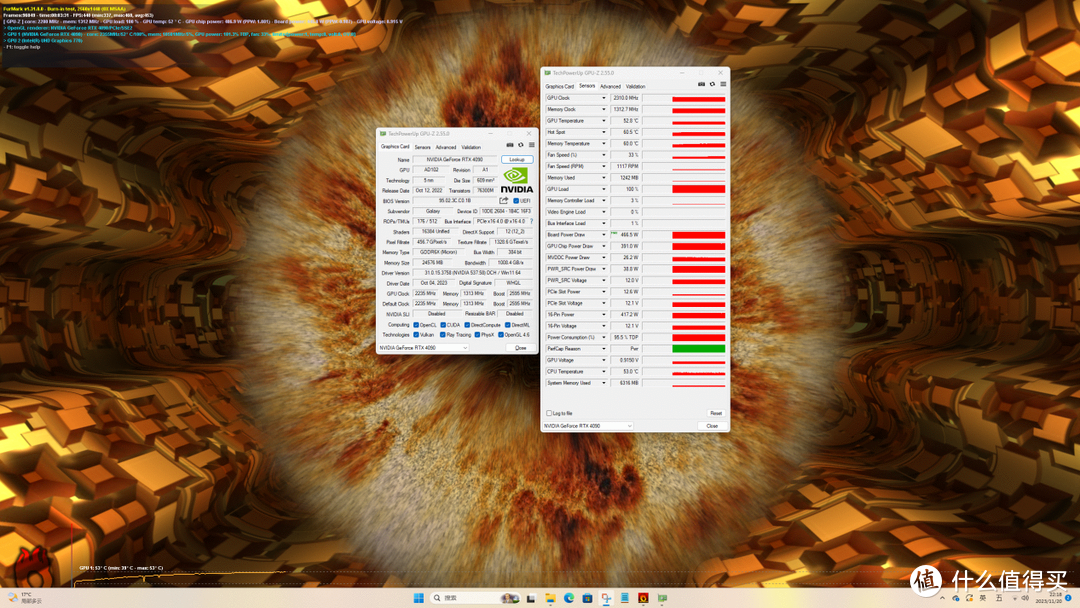The image size is (1080, 608).
Task: Open the PerfCap Reason sensor dropdown
Action: (x=604, y=349)
